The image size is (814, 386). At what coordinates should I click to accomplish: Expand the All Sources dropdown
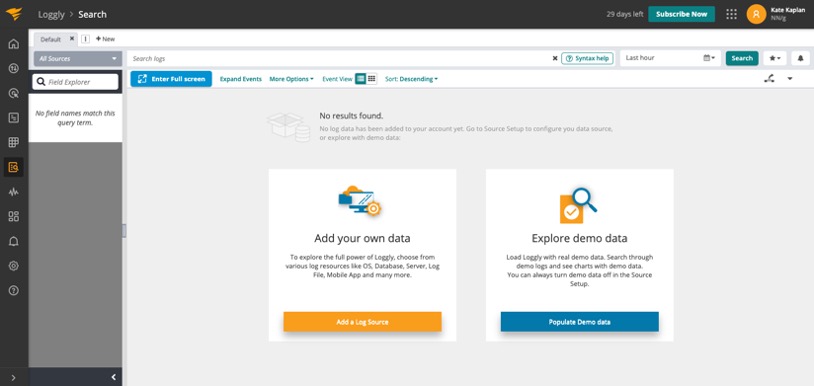click(78, 59)
